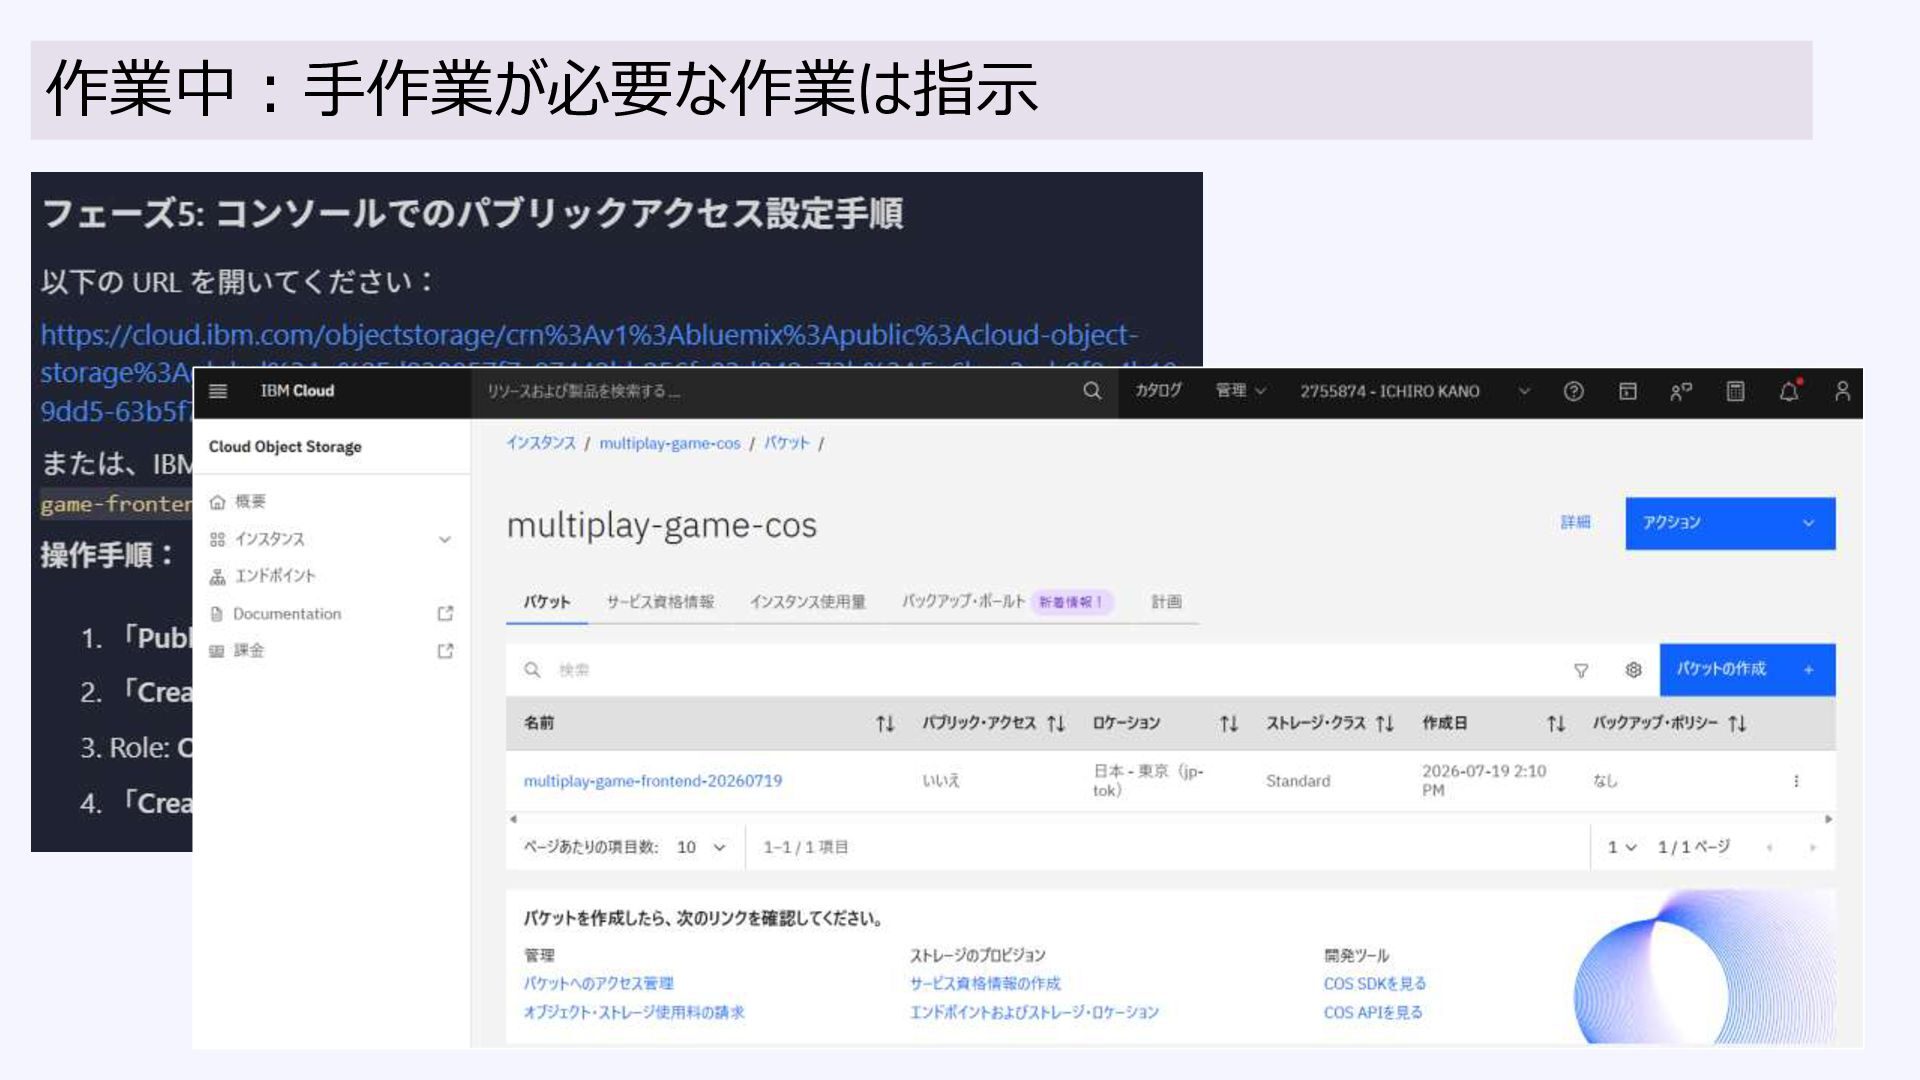1920x1080 pixels.
Task: Open the account switcher 2755874 - ICHIRO KANO
Action: click(x=1415, y=391)
